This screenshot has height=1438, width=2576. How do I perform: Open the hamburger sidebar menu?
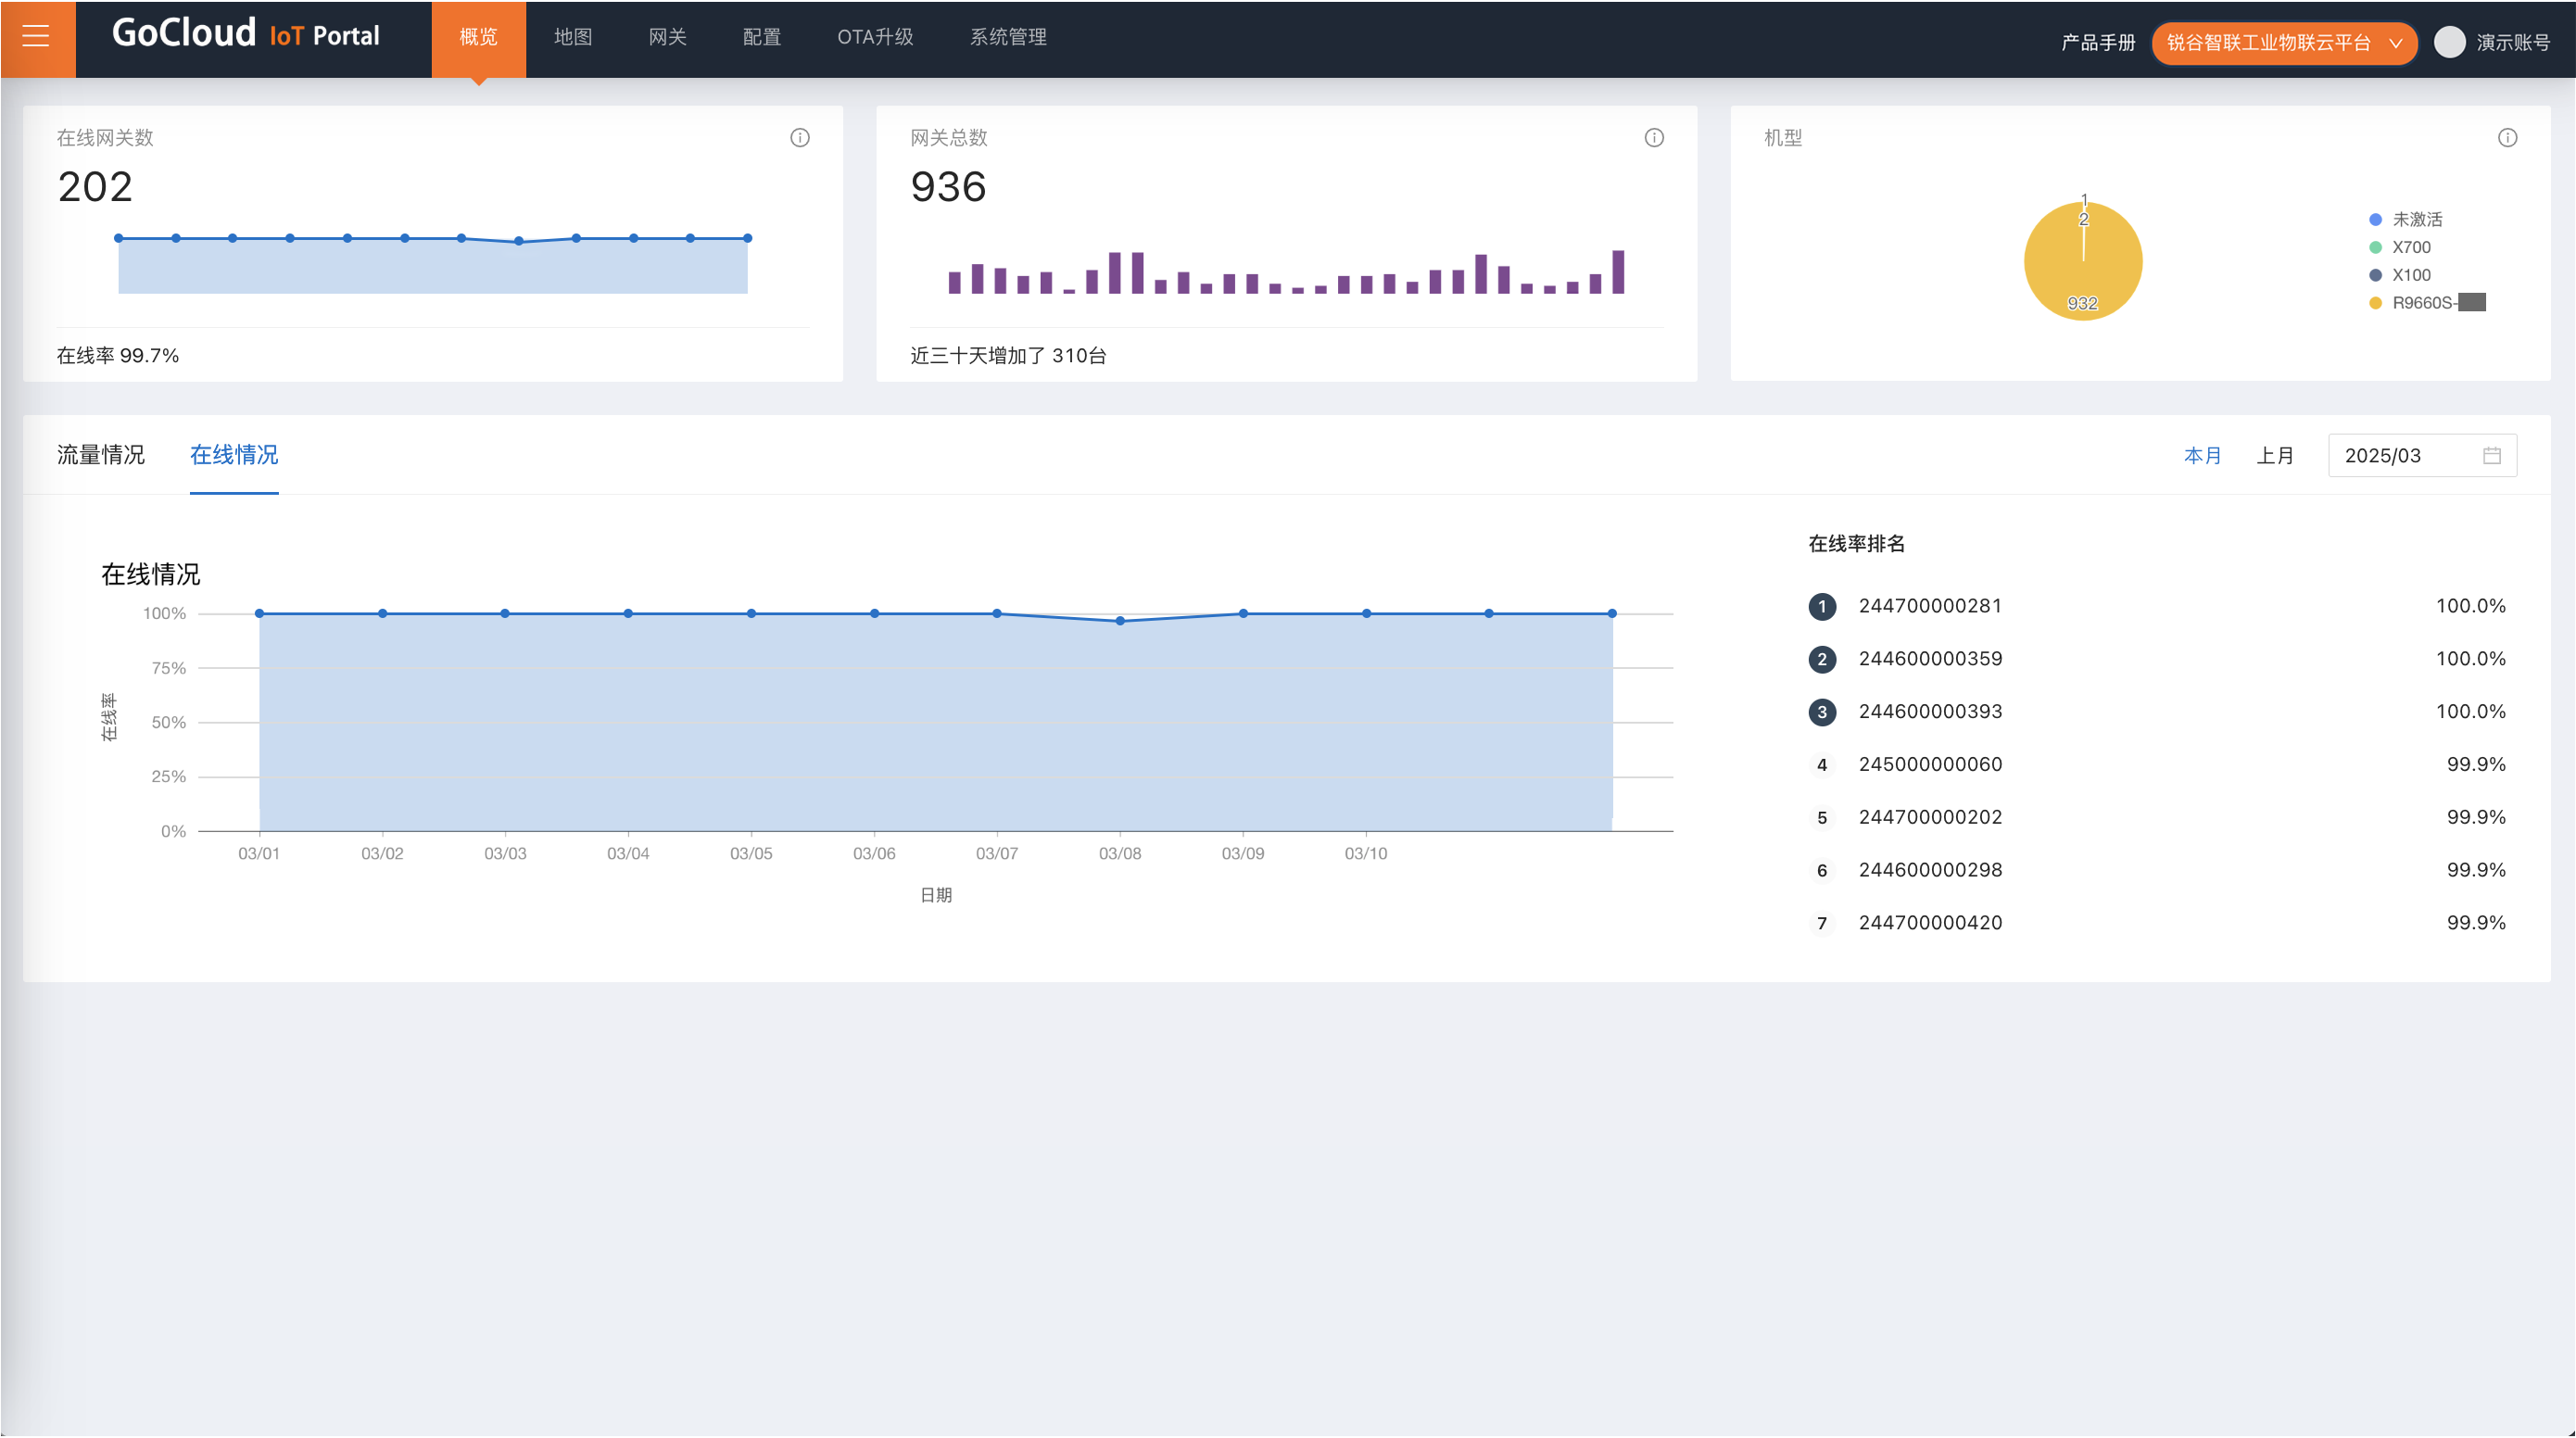click(x=36, y=38)
